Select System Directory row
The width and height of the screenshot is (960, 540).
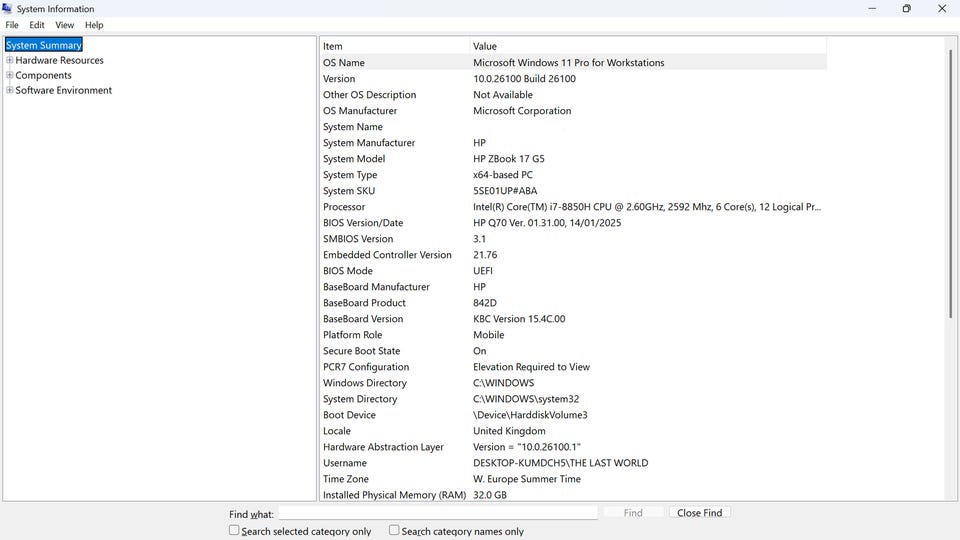coord(573,399)
